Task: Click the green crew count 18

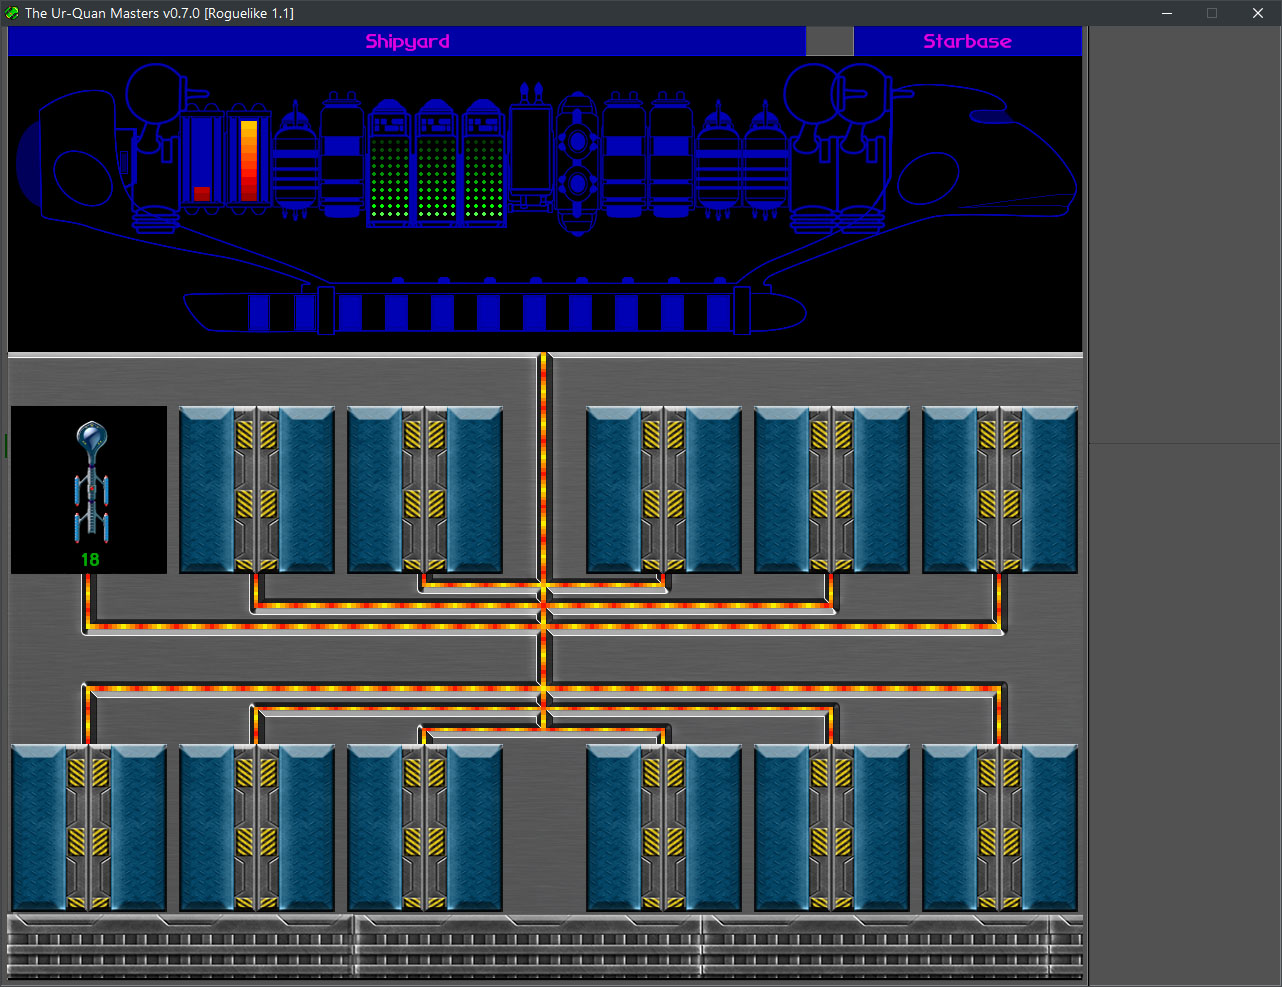Action: click(x=90, y=560)
